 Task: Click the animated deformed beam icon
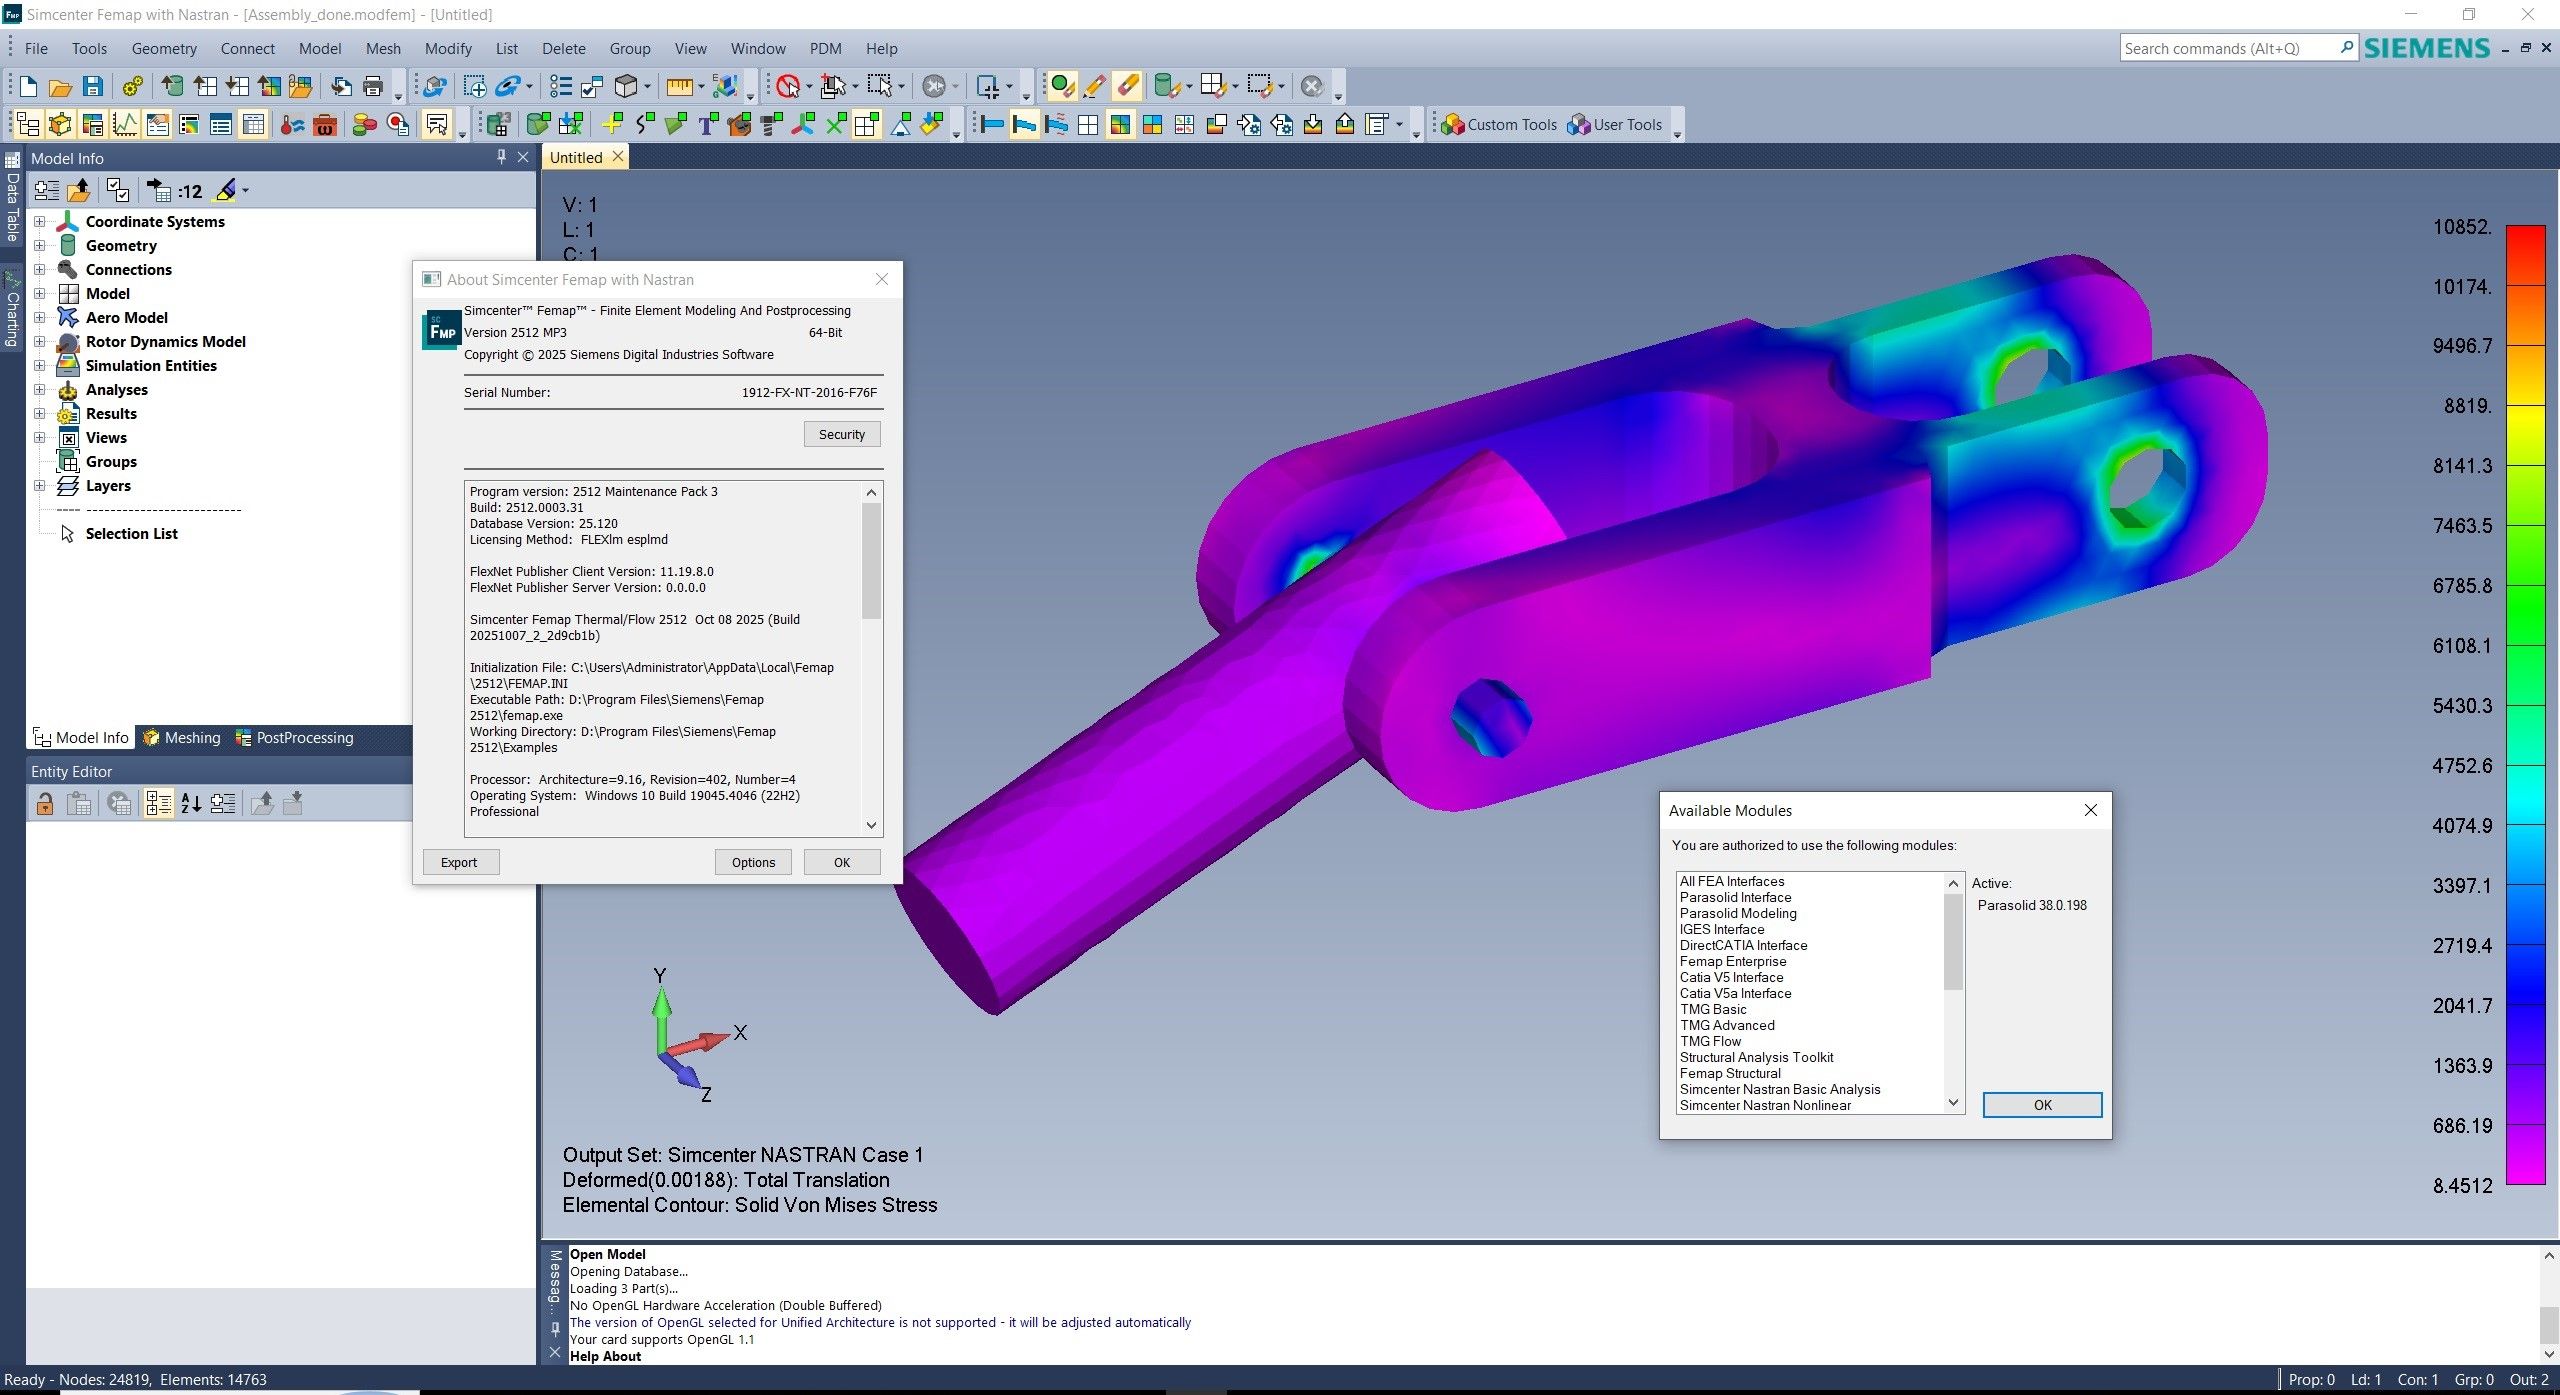coord(1056,125)
